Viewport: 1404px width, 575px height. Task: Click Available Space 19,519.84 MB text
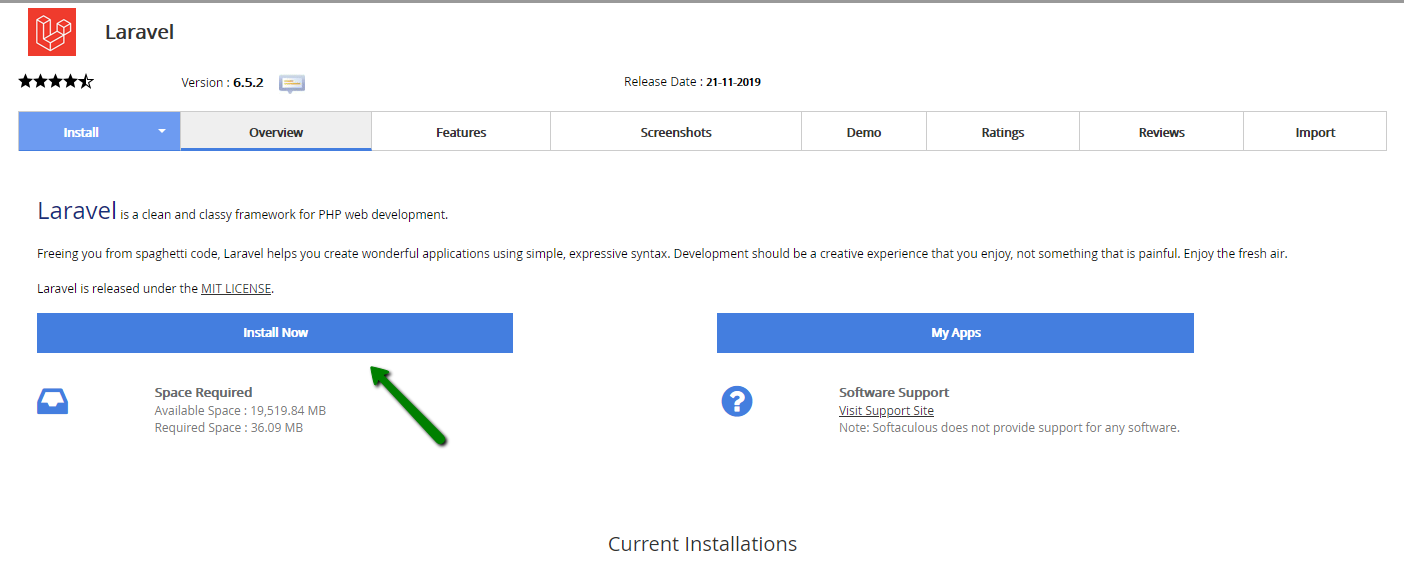(x=240, y=410)
